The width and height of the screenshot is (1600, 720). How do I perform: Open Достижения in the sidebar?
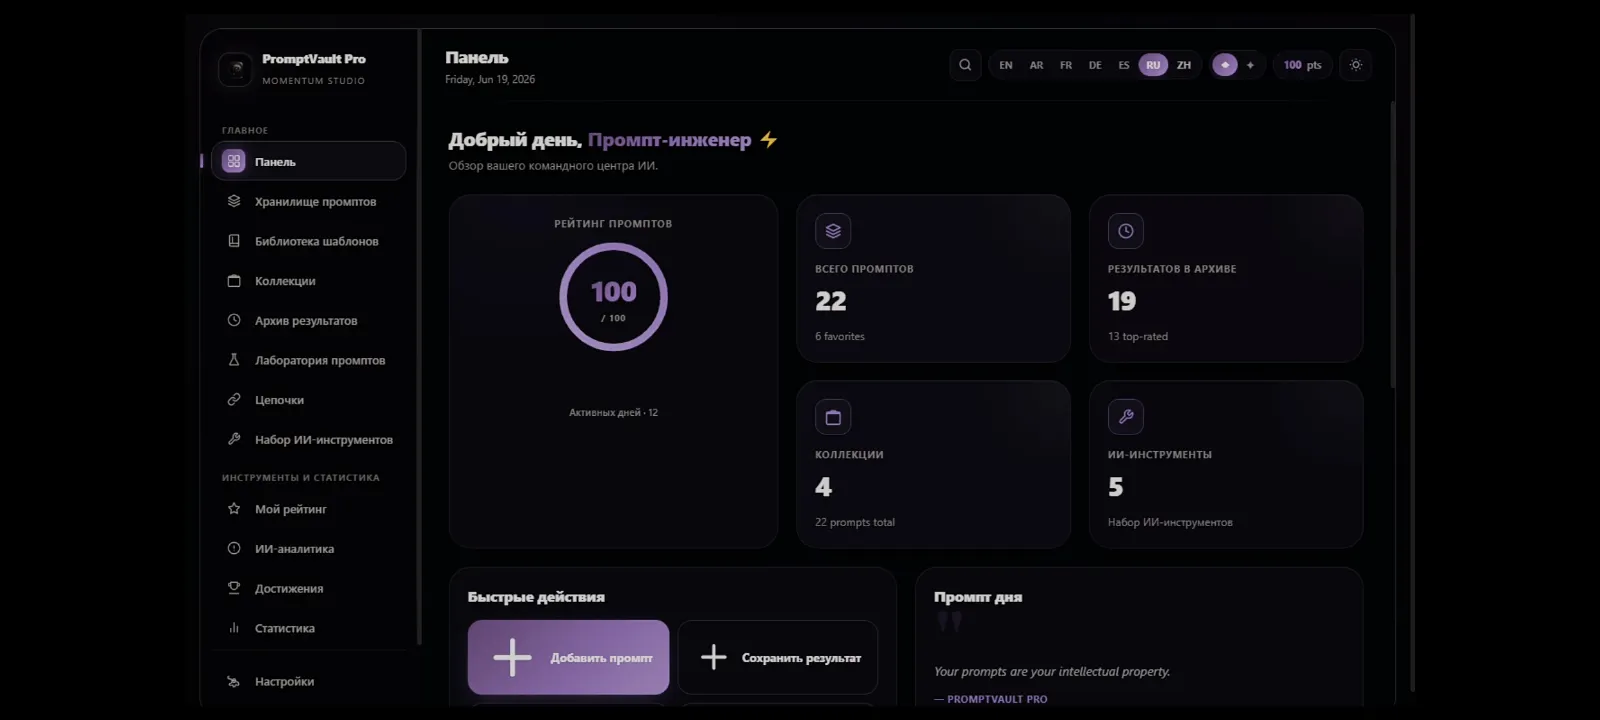click(309, 588)
